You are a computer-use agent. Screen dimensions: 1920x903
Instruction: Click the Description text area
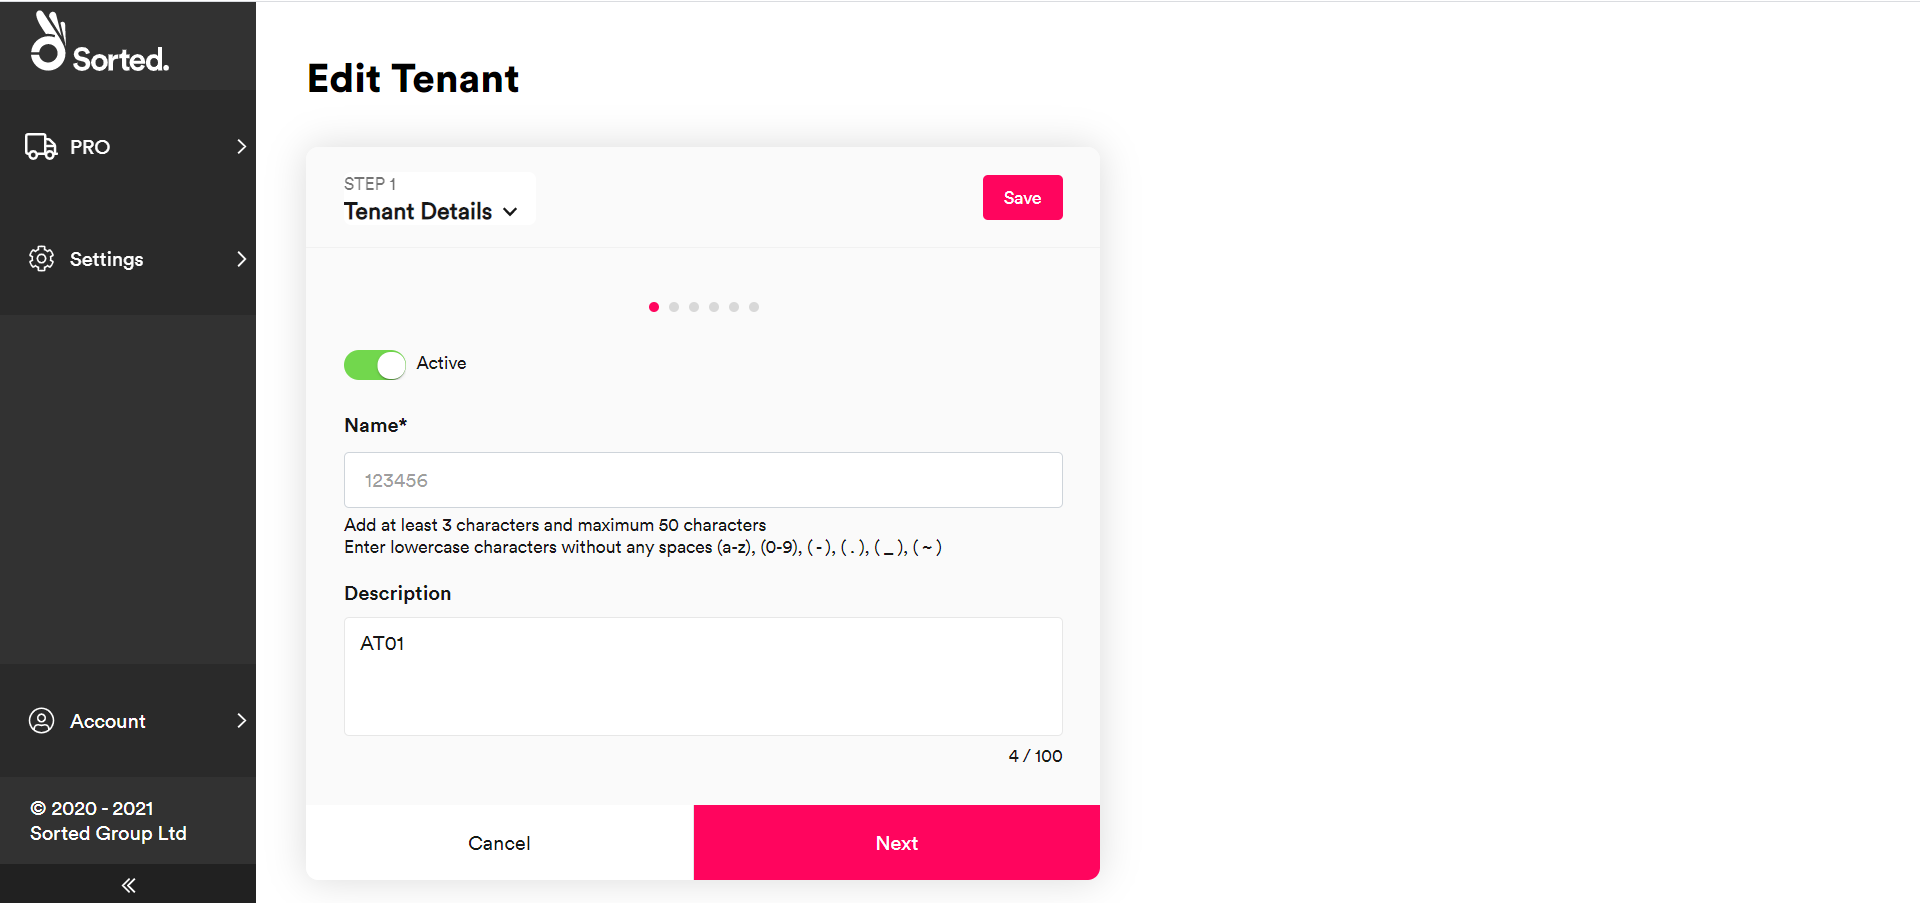(x=703, y=676)
